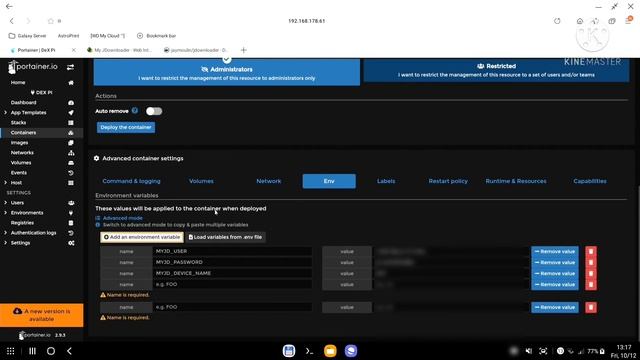Open the apps grid in taskbar
Viewport: 640px width, 360px height.
(11, 351)
